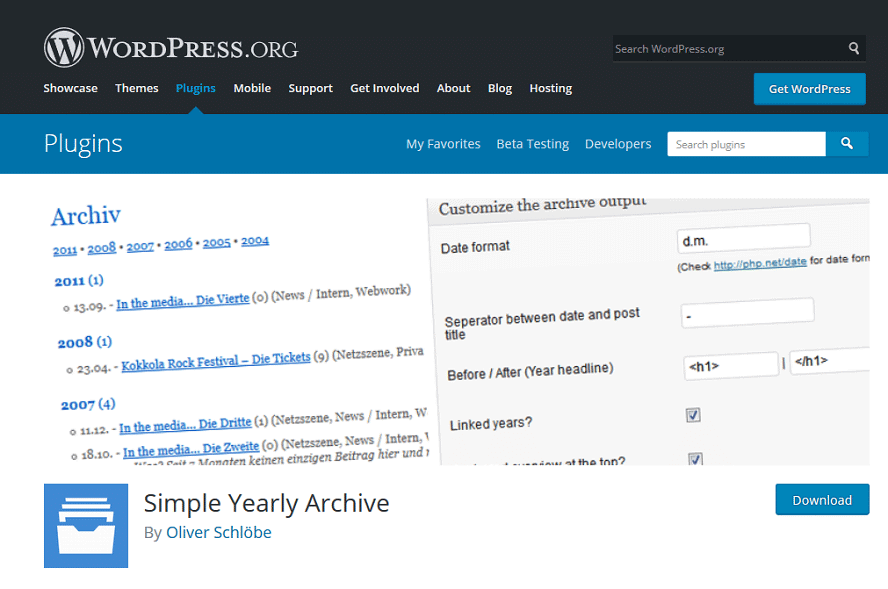Click the Archiv heading in the screenshot
The height and width of the screenshot is (589, 888).
point(86,216)
